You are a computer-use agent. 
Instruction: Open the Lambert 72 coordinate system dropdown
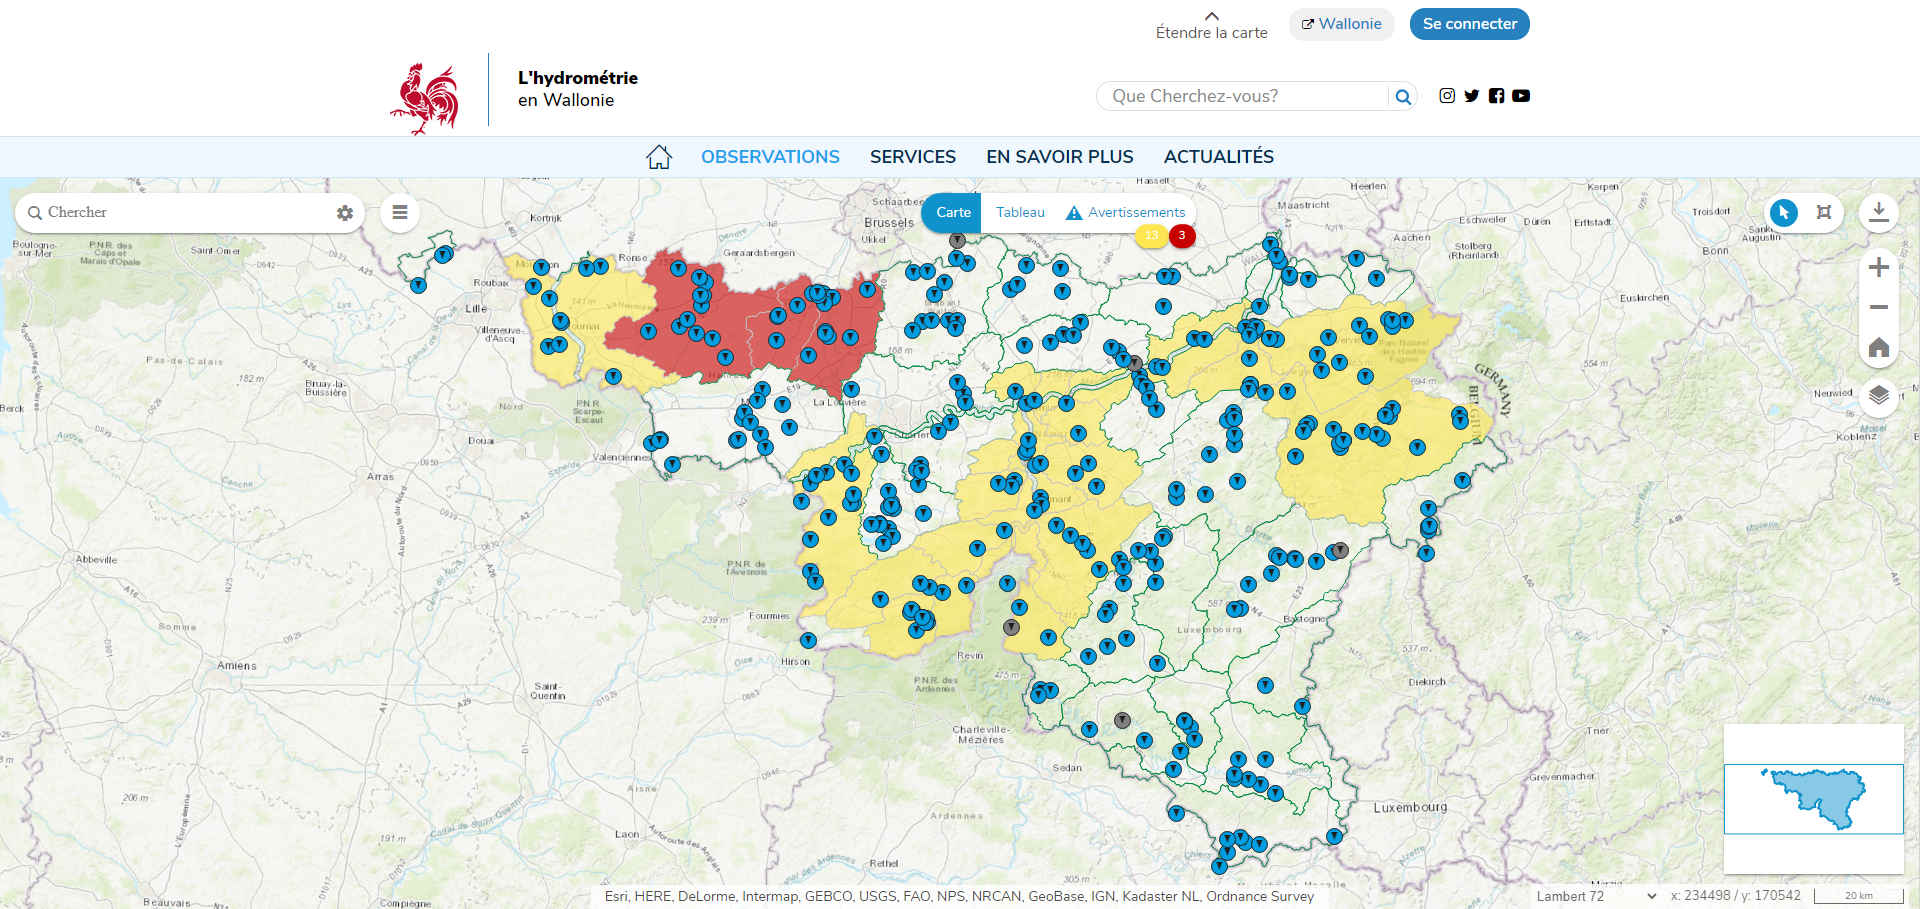coord(1597,896)
